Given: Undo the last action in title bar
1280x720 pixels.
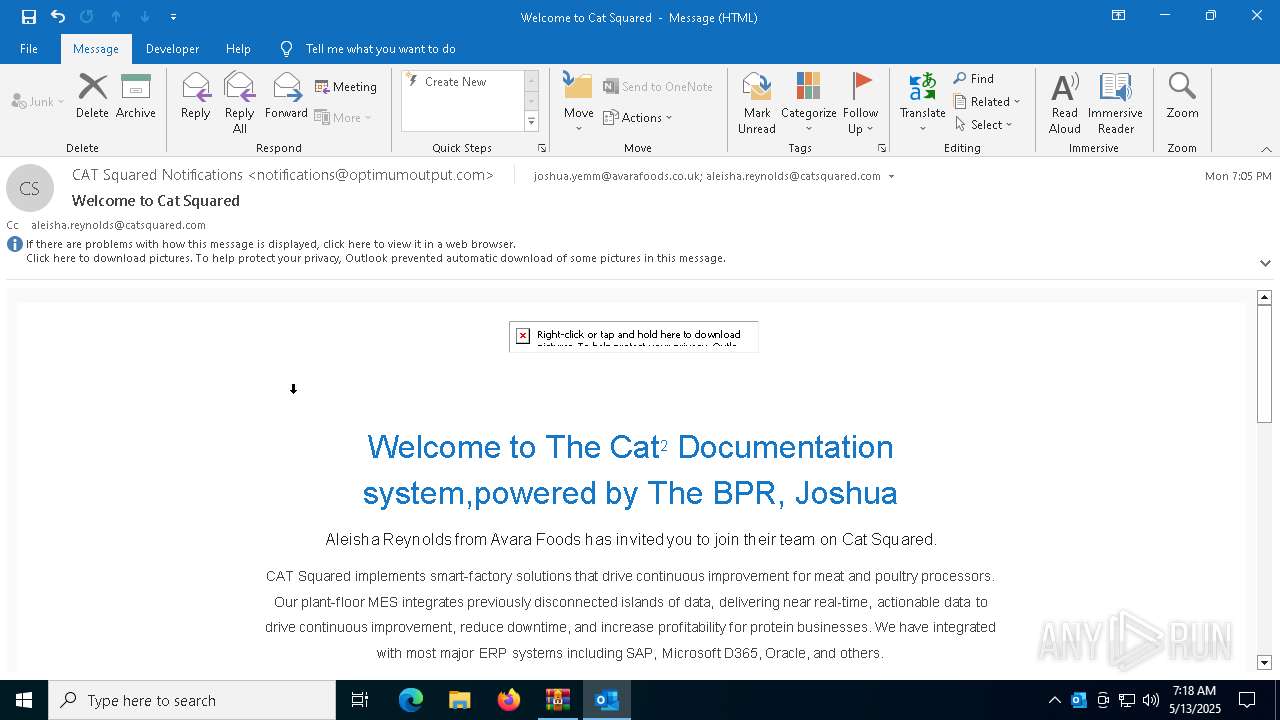Looking at the screenshot, I should point(58,16).
